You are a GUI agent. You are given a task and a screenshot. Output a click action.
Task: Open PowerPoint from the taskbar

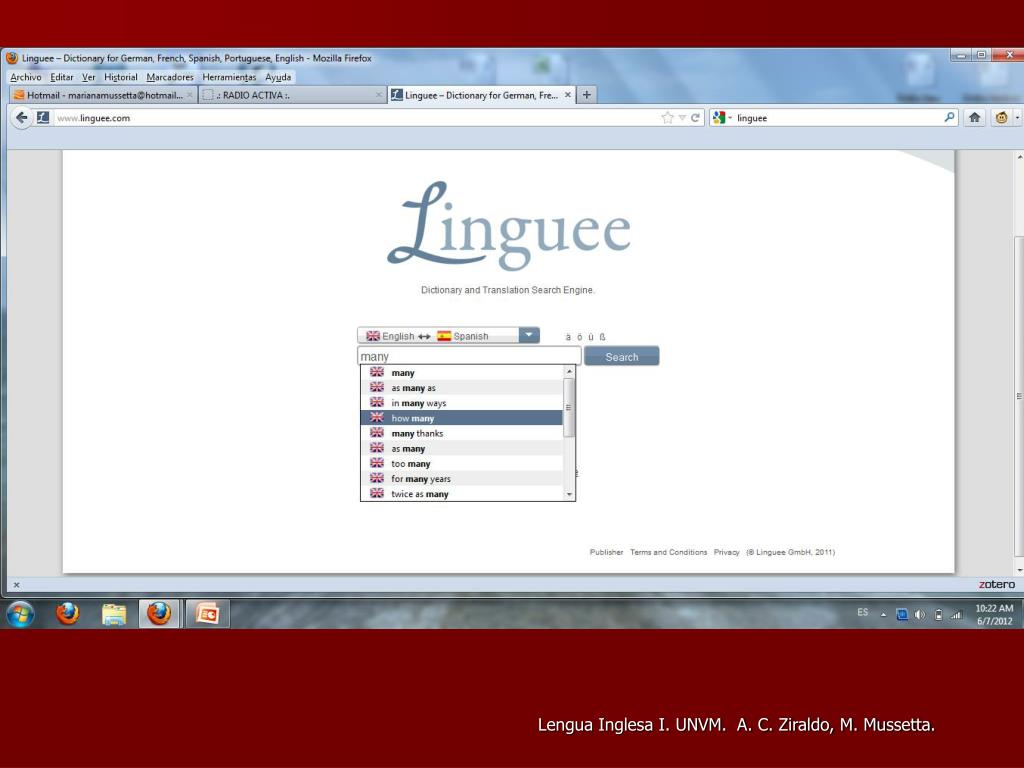tap(207, 614)
